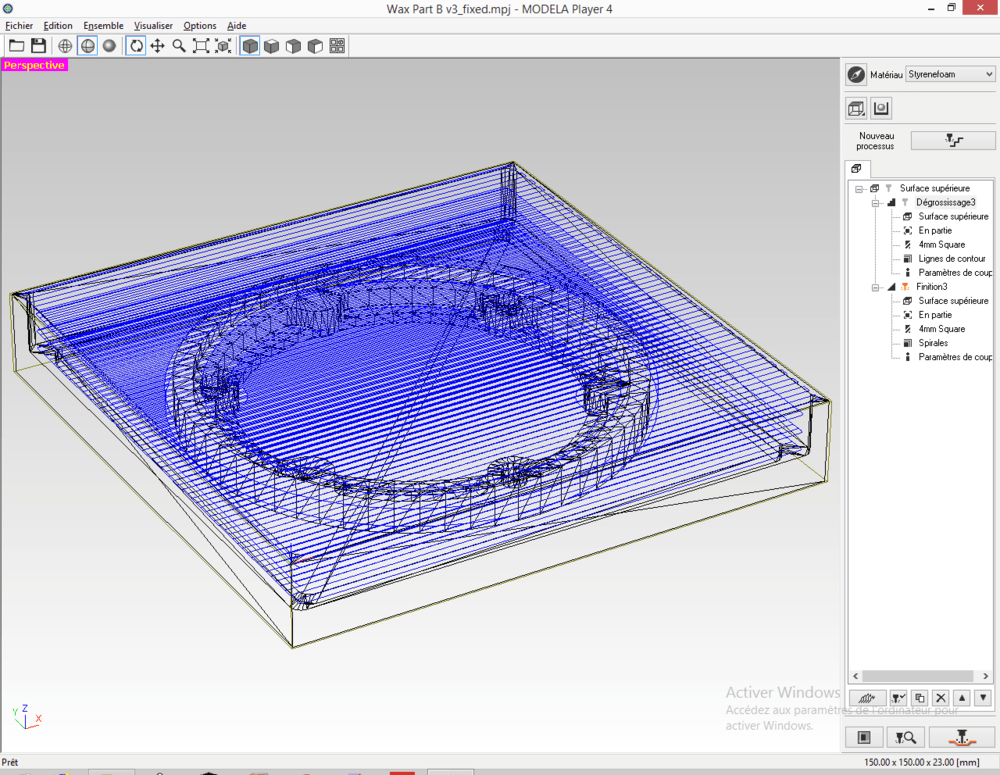Delete the selected process with X button

(x=941, y=698)
